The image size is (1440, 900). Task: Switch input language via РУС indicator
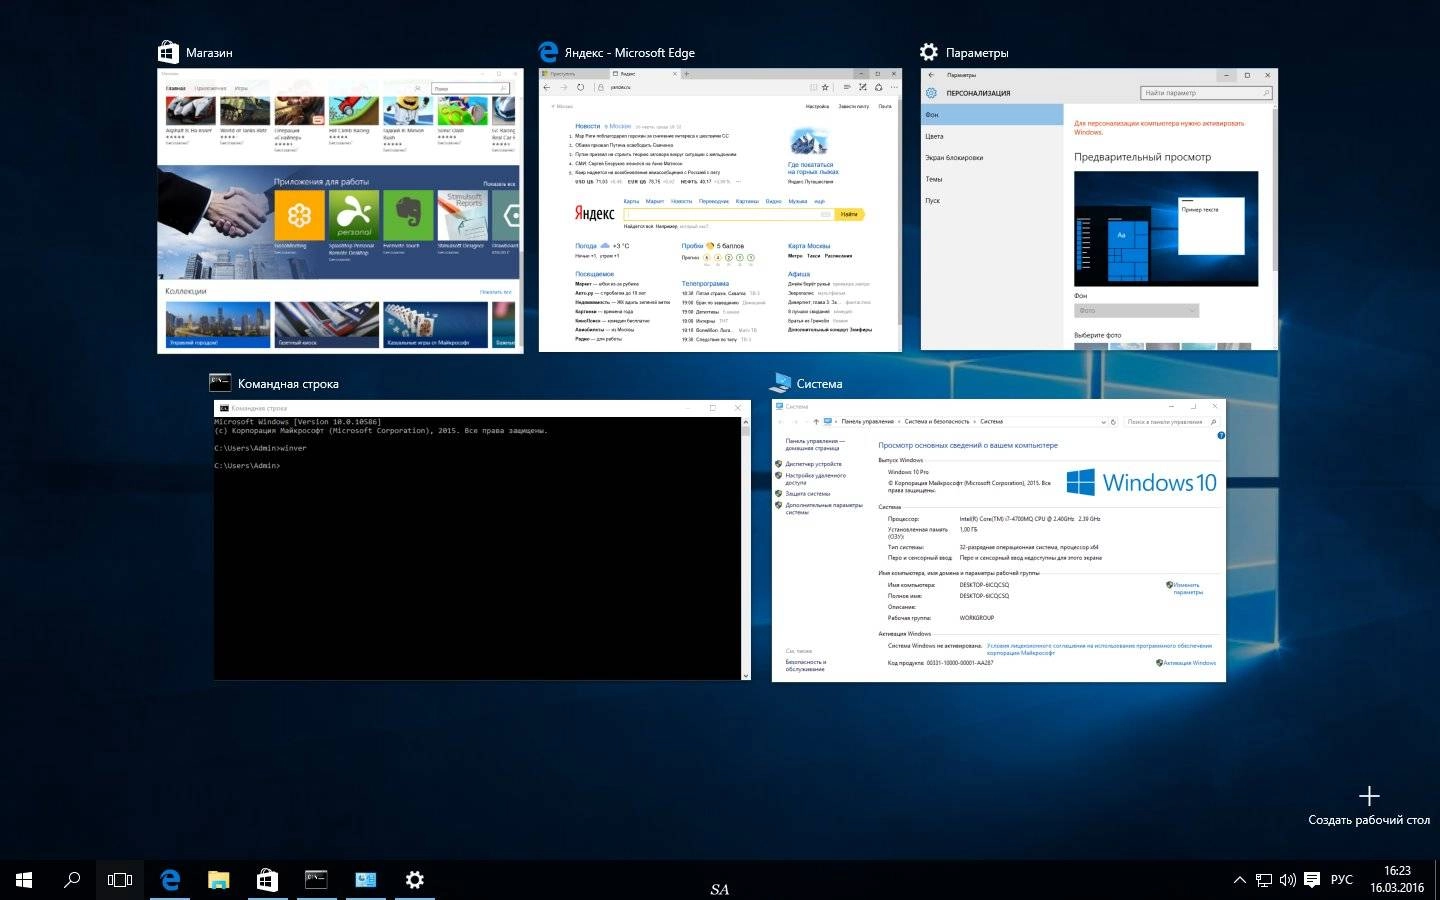coord(1342,880)
